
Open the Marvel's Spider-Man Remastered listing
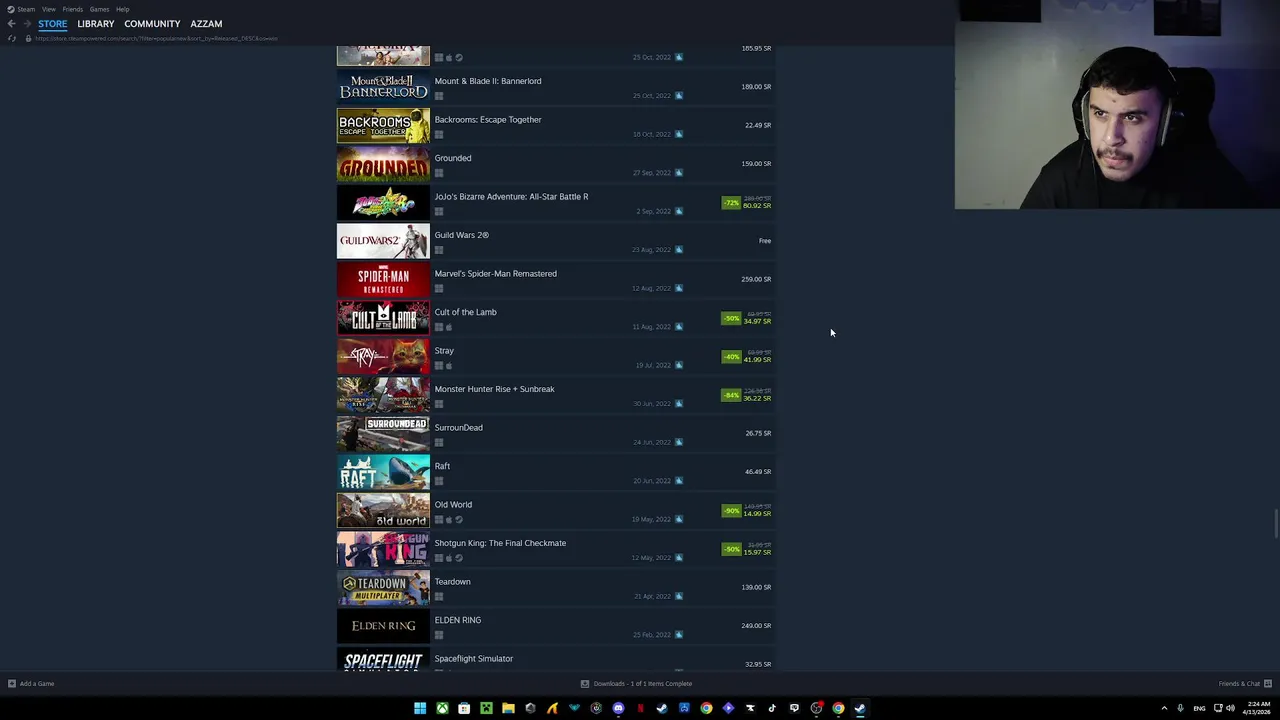pos(555,280)
